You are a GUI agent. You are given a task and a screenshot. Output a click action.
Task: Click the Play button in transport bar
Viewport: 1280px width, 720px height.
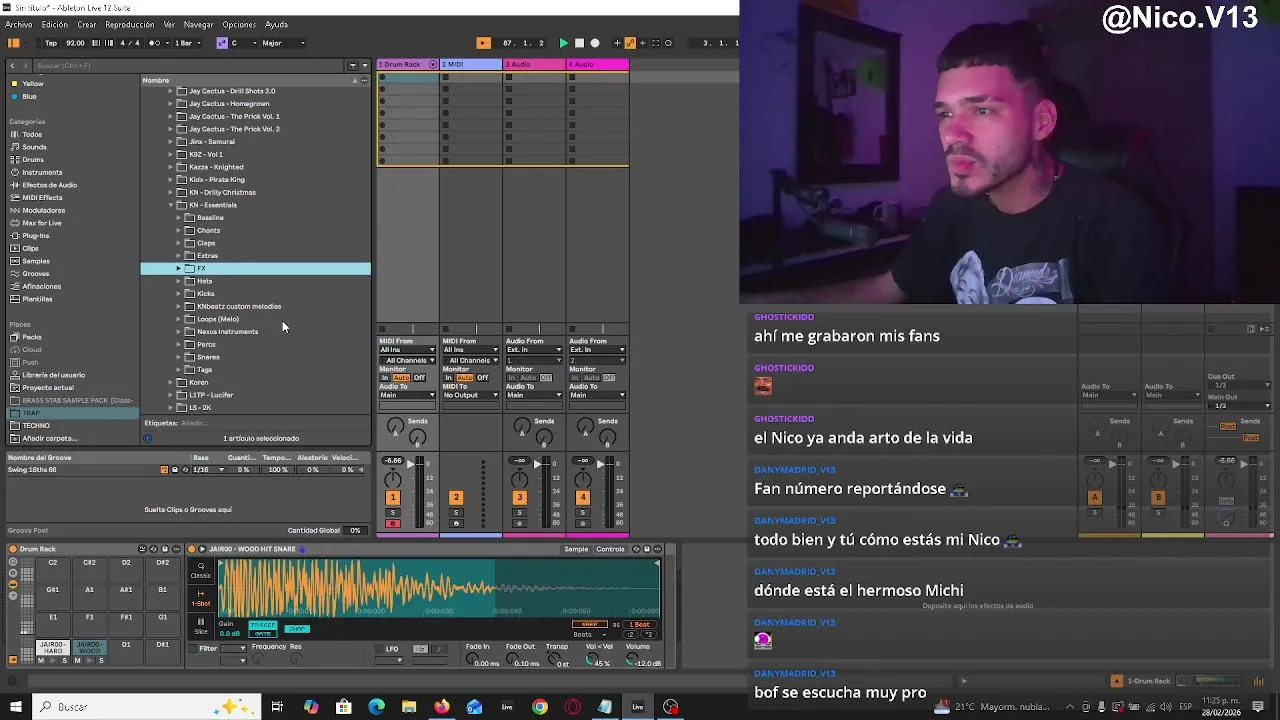pos(563,43)
